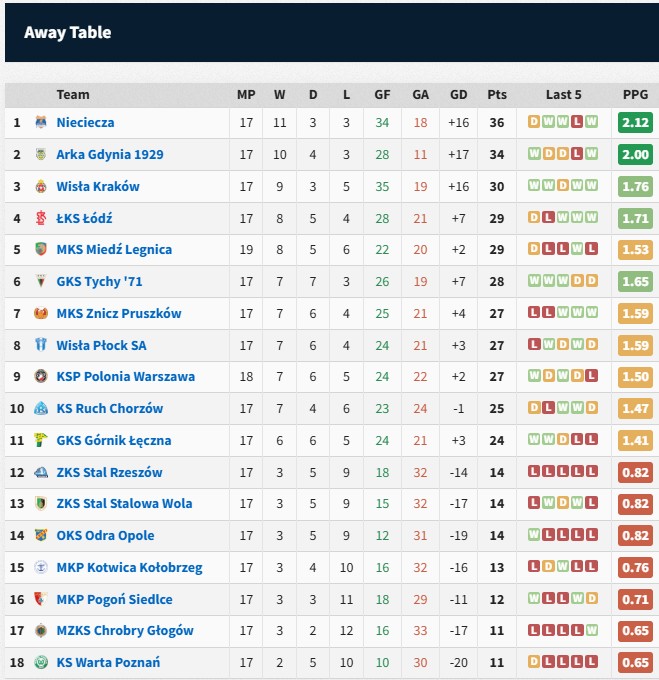Click the GKS Tychy '71 crest icon
This screenshot has height=680, width=659.
pyautogui.click(x=41, y=281)
